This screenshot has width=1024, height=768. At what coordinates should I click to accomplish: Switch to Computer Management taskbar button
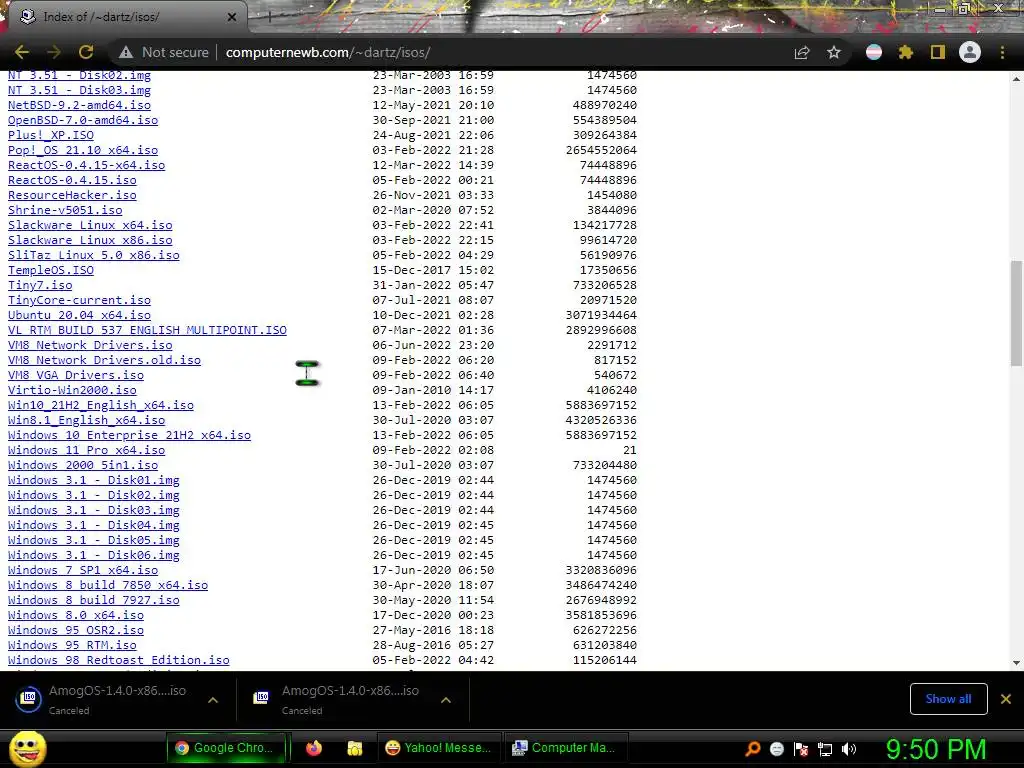click(x=566, y=748)
